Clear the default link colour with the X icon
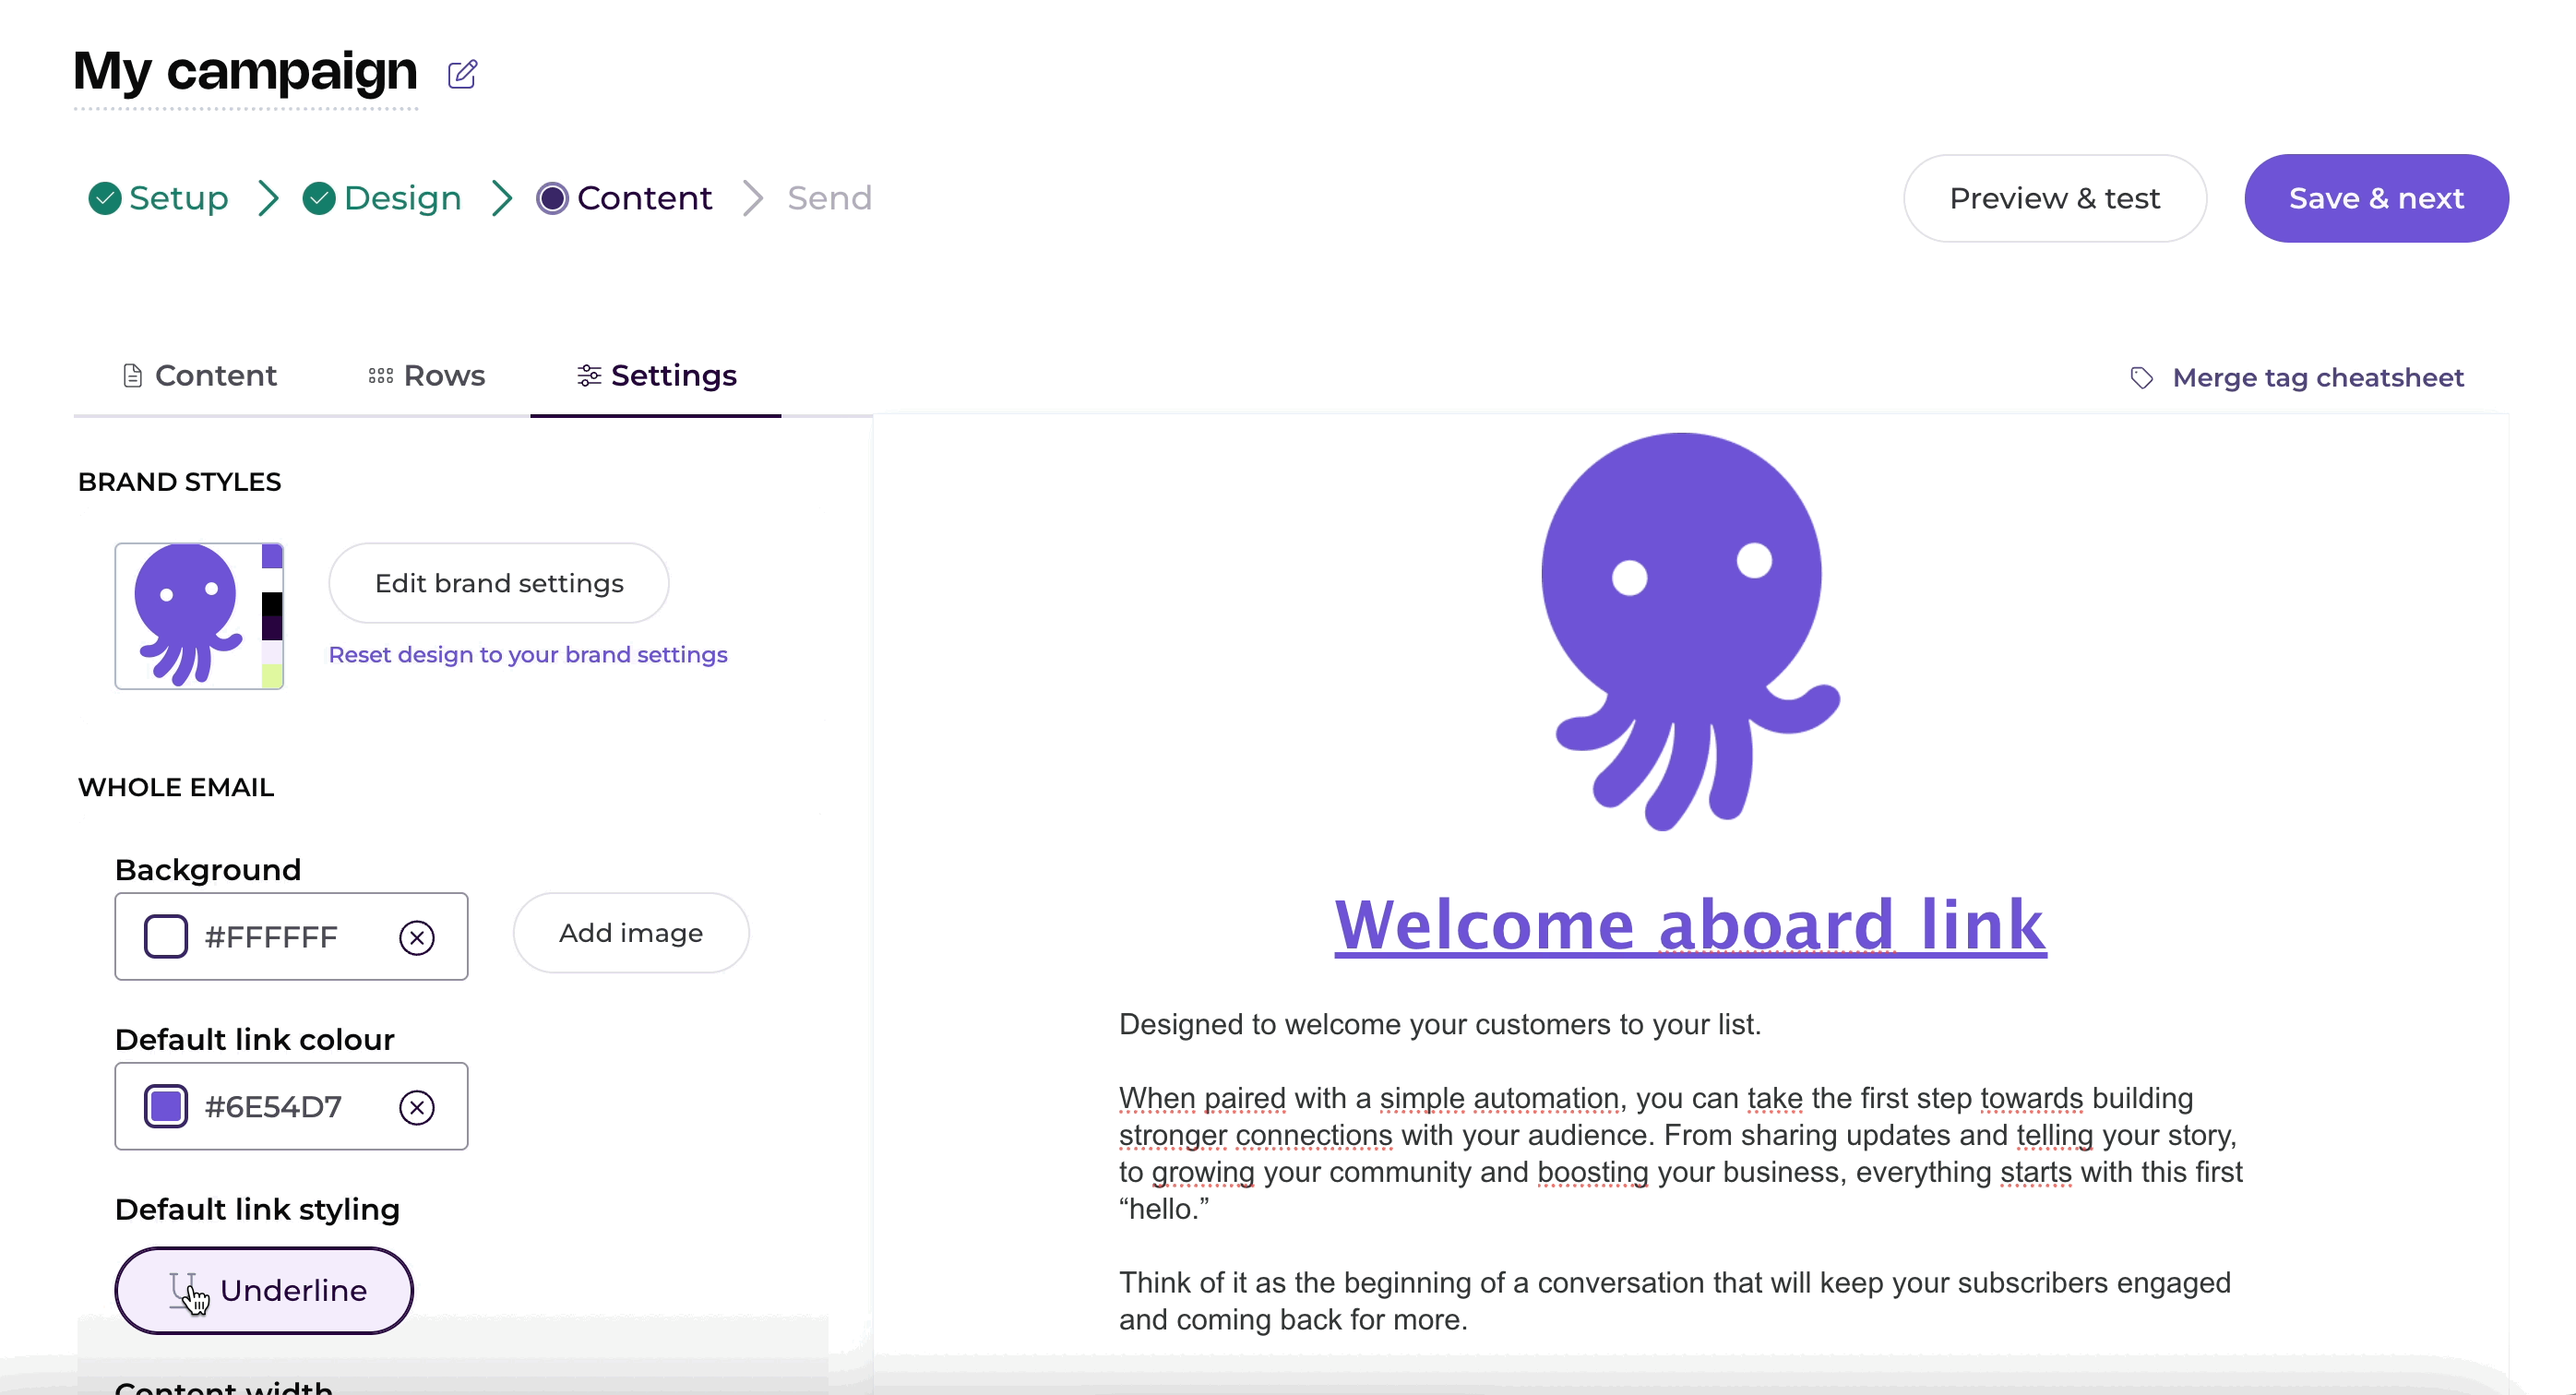Screen dimensions: 2576x1395 click(417, 1107)
